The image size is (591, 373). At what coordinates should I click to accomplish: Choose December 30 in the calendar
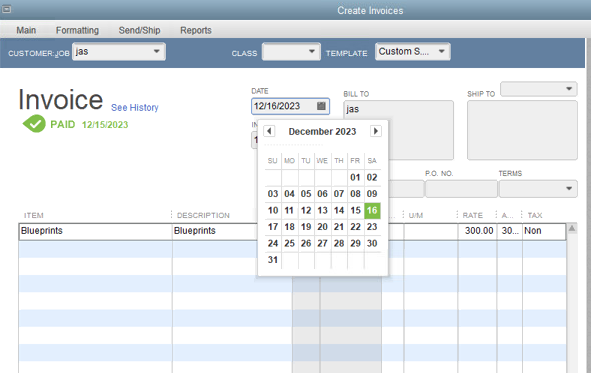pos(372,243)
